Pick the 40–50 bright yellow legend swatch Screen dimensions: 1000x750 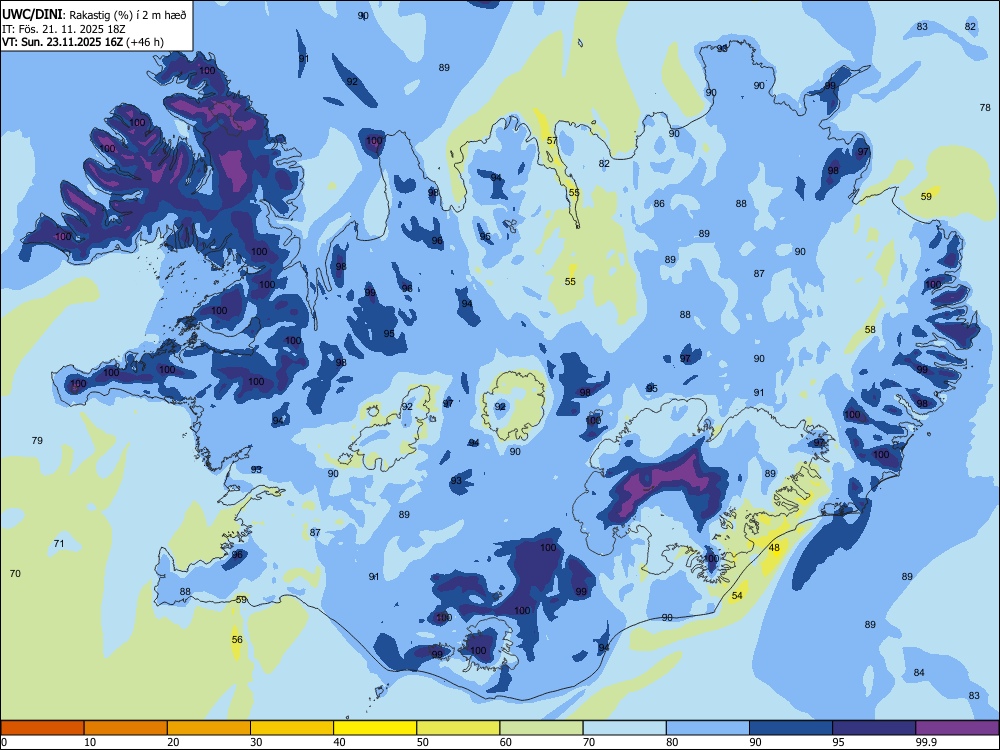click(375, 728)
